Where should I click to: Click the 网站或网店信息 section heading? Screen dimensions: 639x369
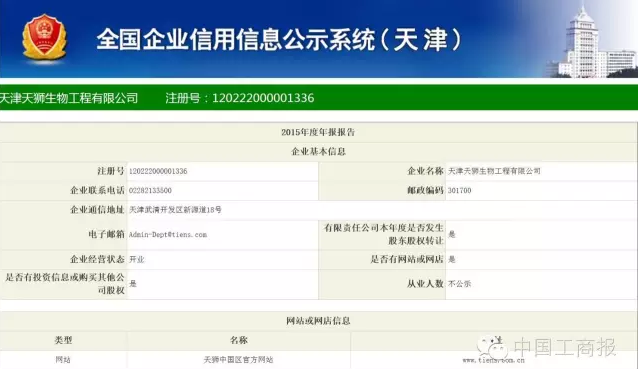pos(318,321)
